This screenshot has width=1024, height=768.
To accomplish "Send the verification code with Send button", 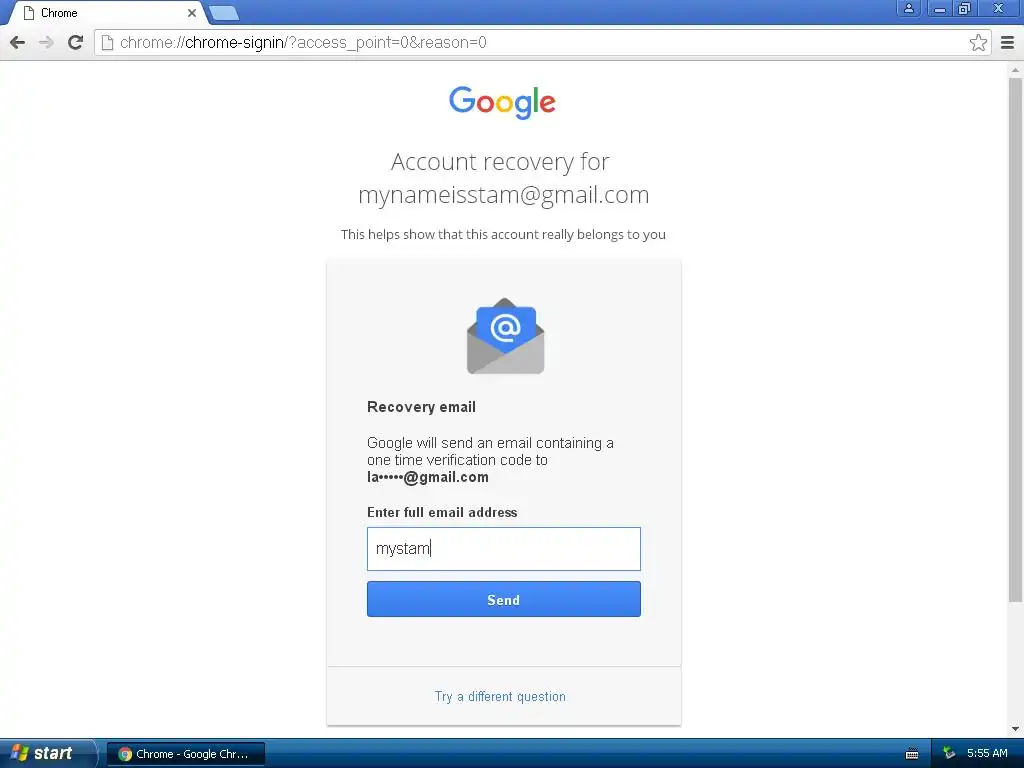I will pyautogui.click(x=504, y=600).
